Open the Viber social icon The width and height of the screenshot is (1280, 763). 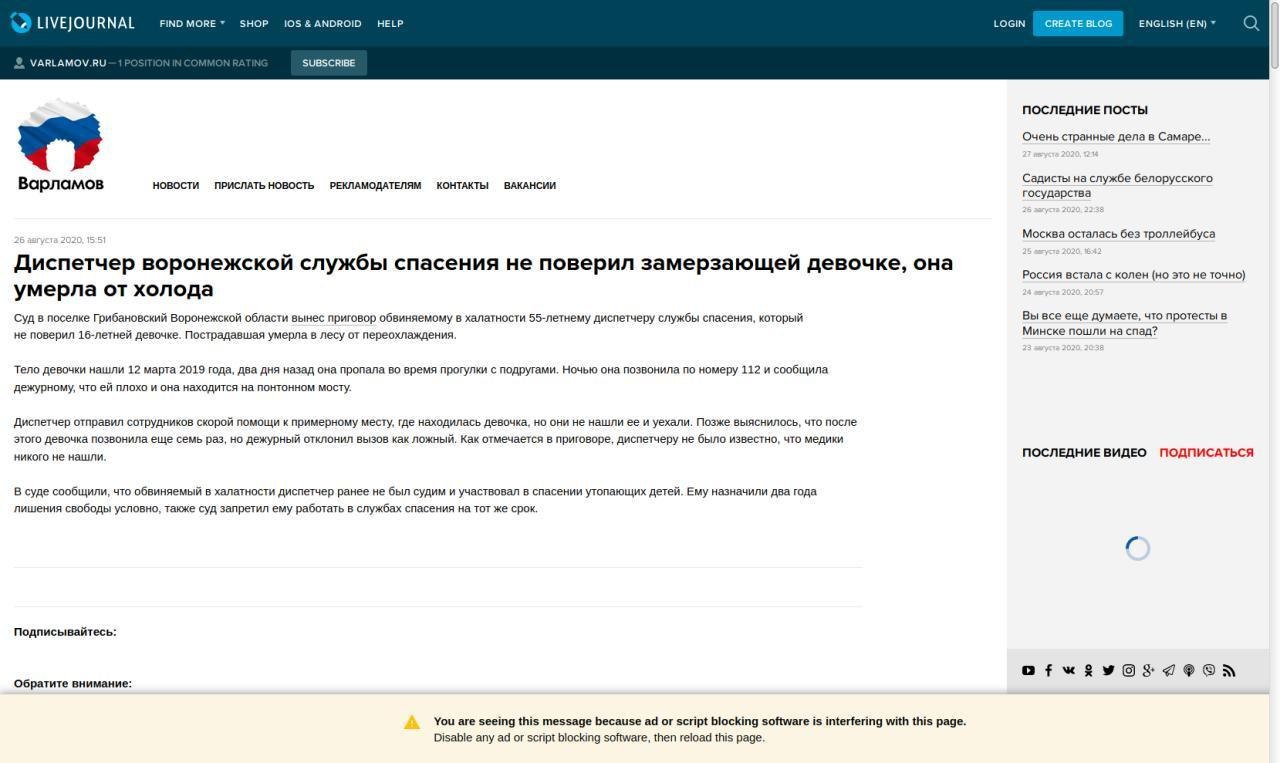click(1209, 670)
